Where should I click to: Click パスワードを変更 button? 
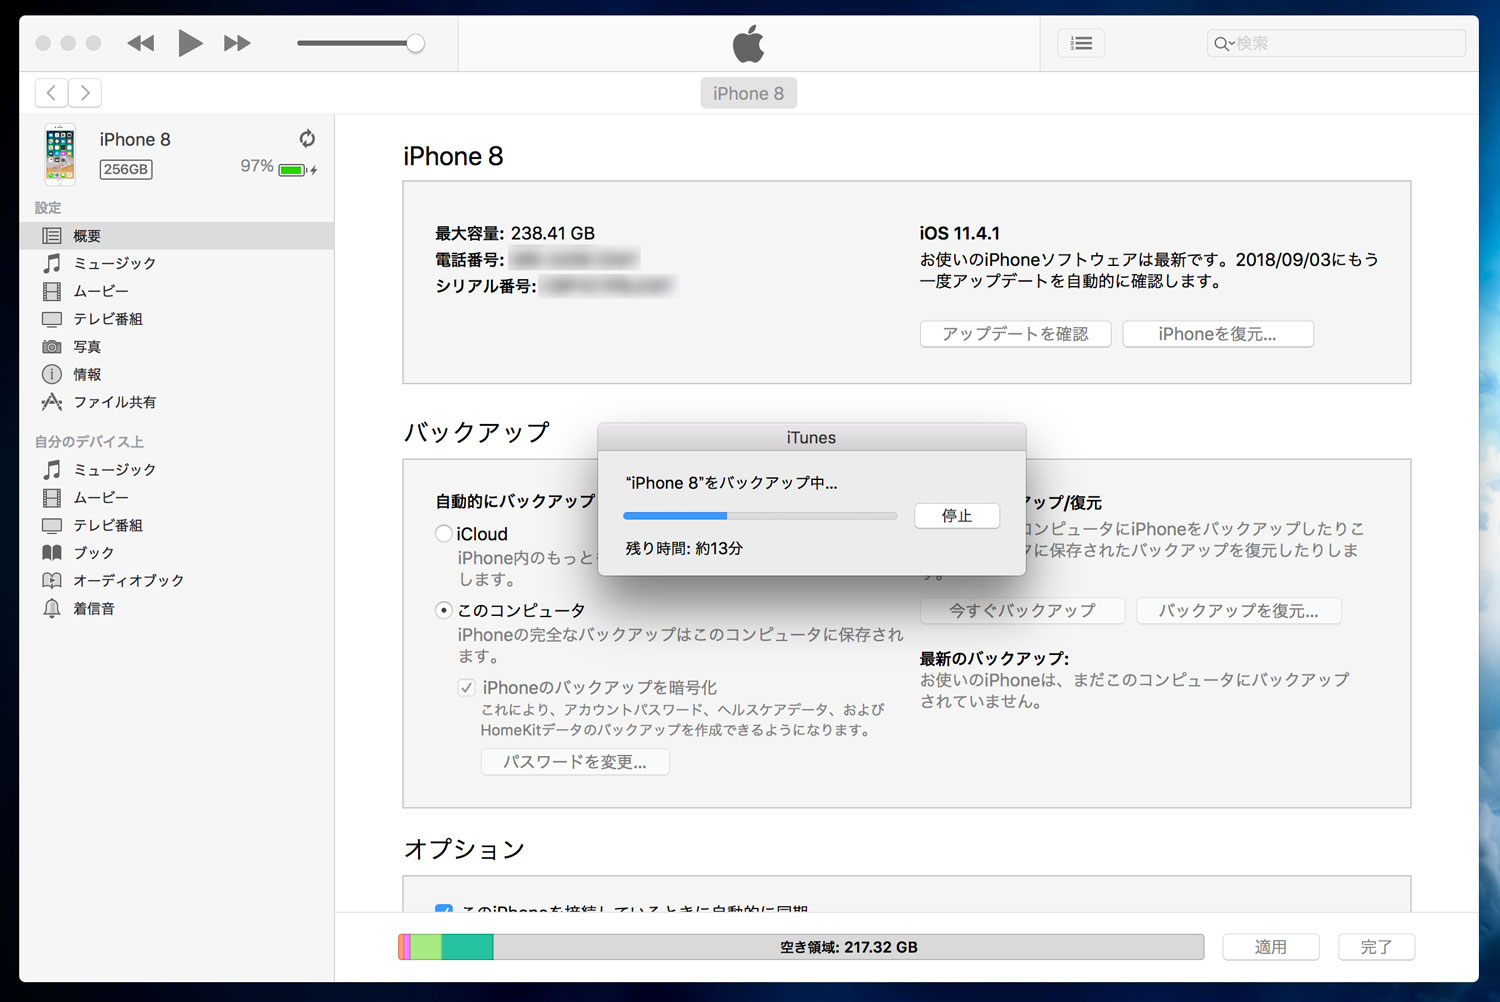pos(575,762)
